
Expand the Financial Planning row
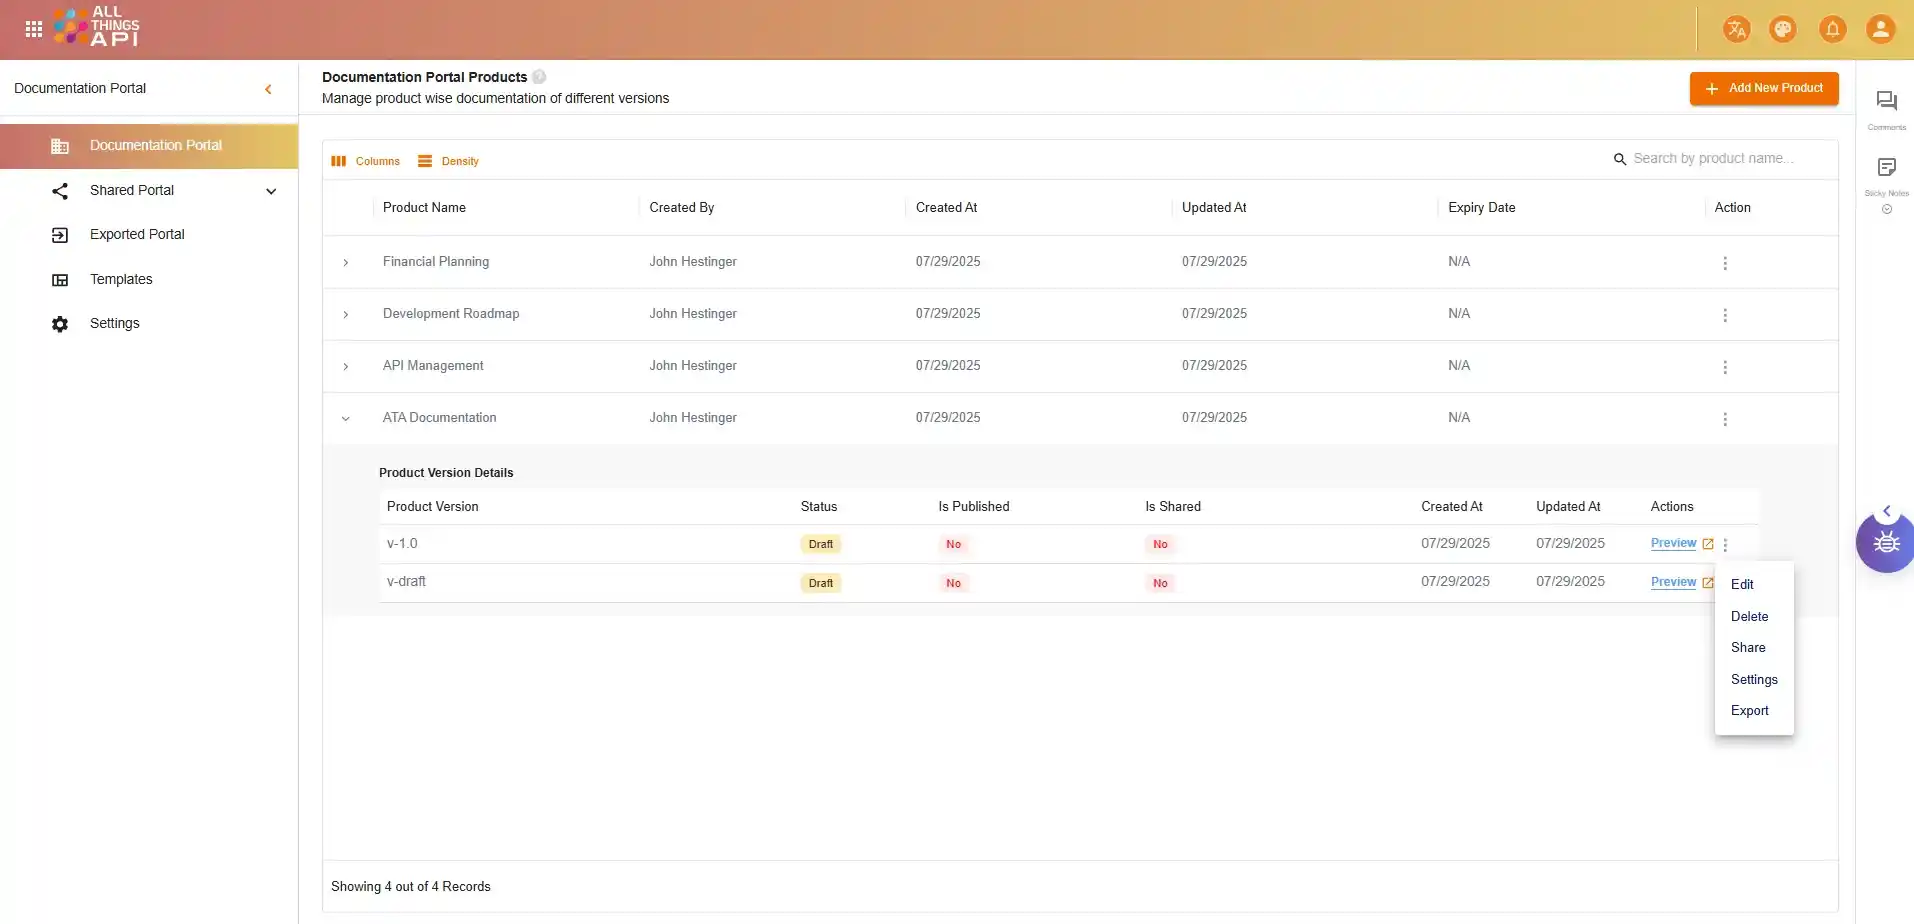coord(346,263)
